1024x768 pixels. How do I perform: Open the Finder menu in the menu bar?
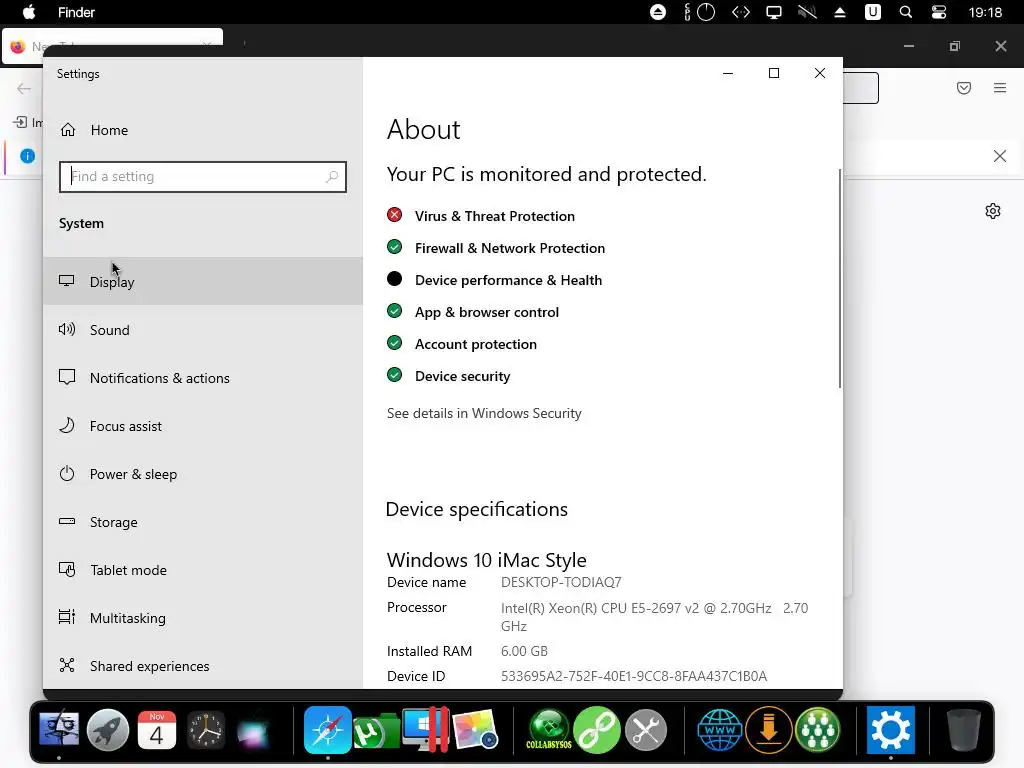(x=76, y=12)
